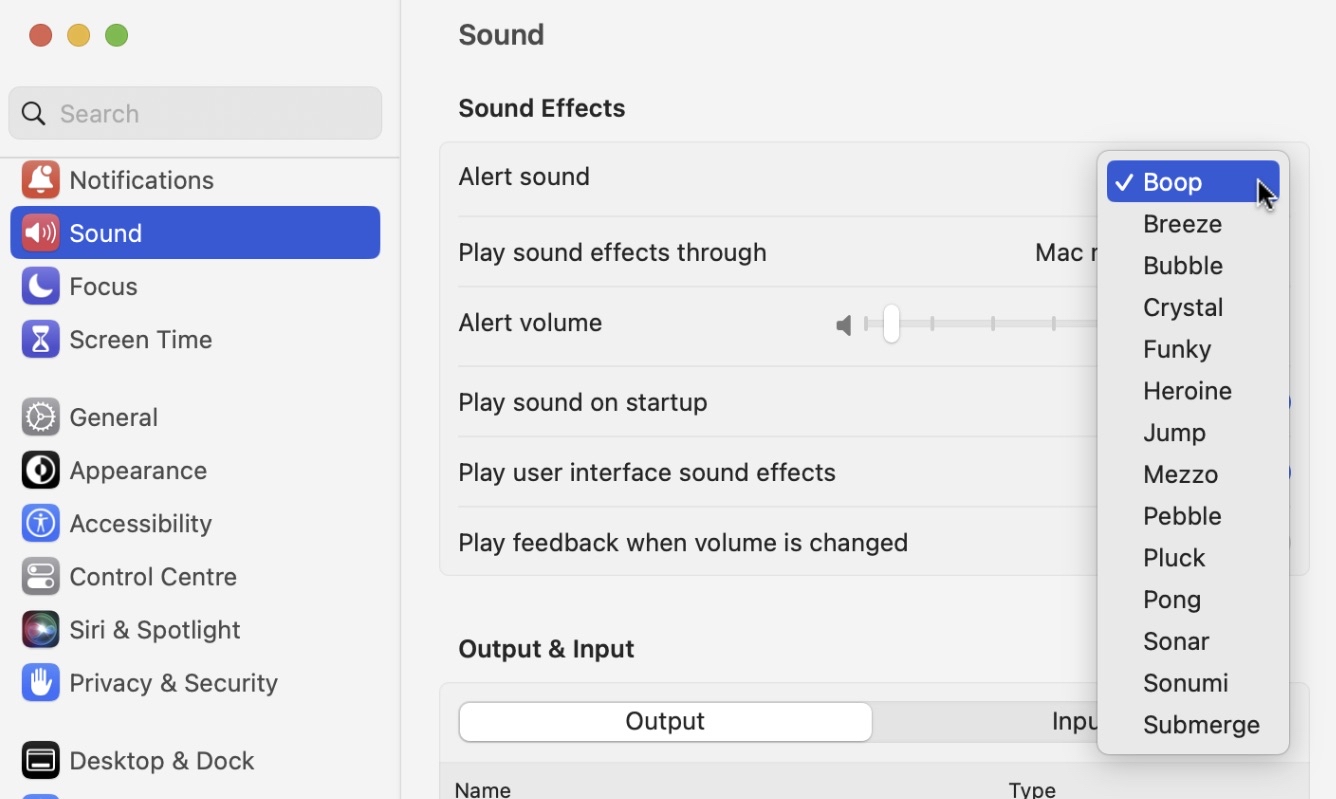This screenshot has width=1336, height=799.
Task: Click the Desktop & Dock icon
Action: pyautogui.click(x=40, y=760)
